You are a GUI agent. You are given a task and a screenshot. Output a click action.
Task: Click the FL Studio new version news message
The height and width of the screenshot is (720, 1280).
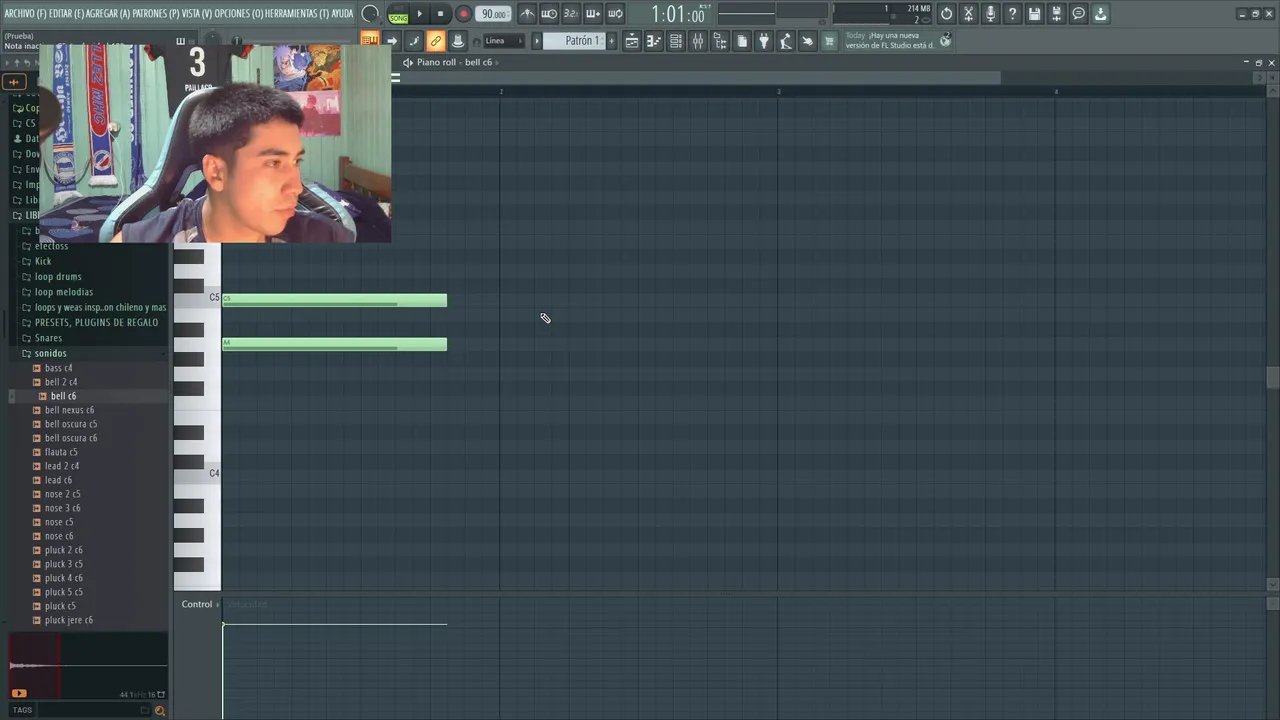coord(889,40)
